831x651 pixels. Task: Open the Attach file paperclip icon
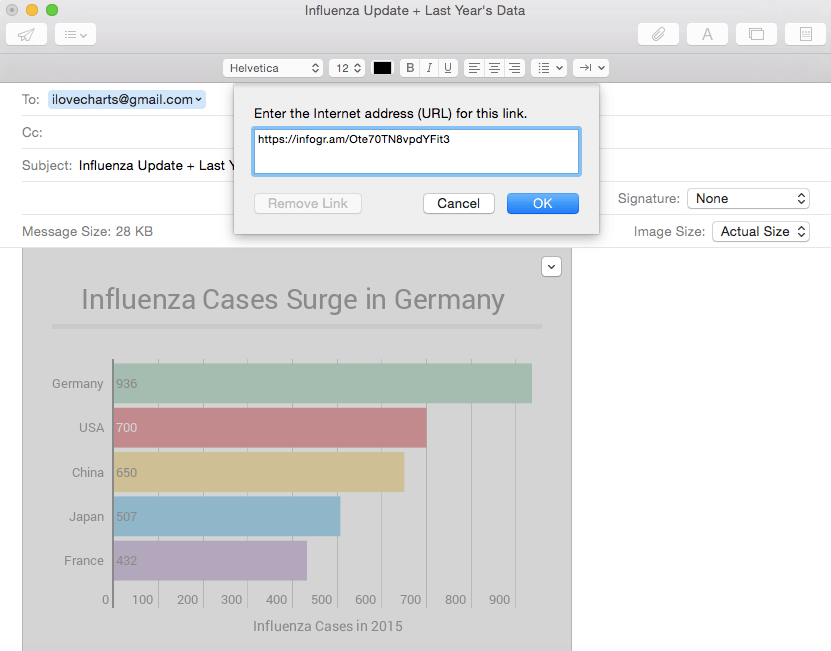pyautogui.click(x=657, y=33)
